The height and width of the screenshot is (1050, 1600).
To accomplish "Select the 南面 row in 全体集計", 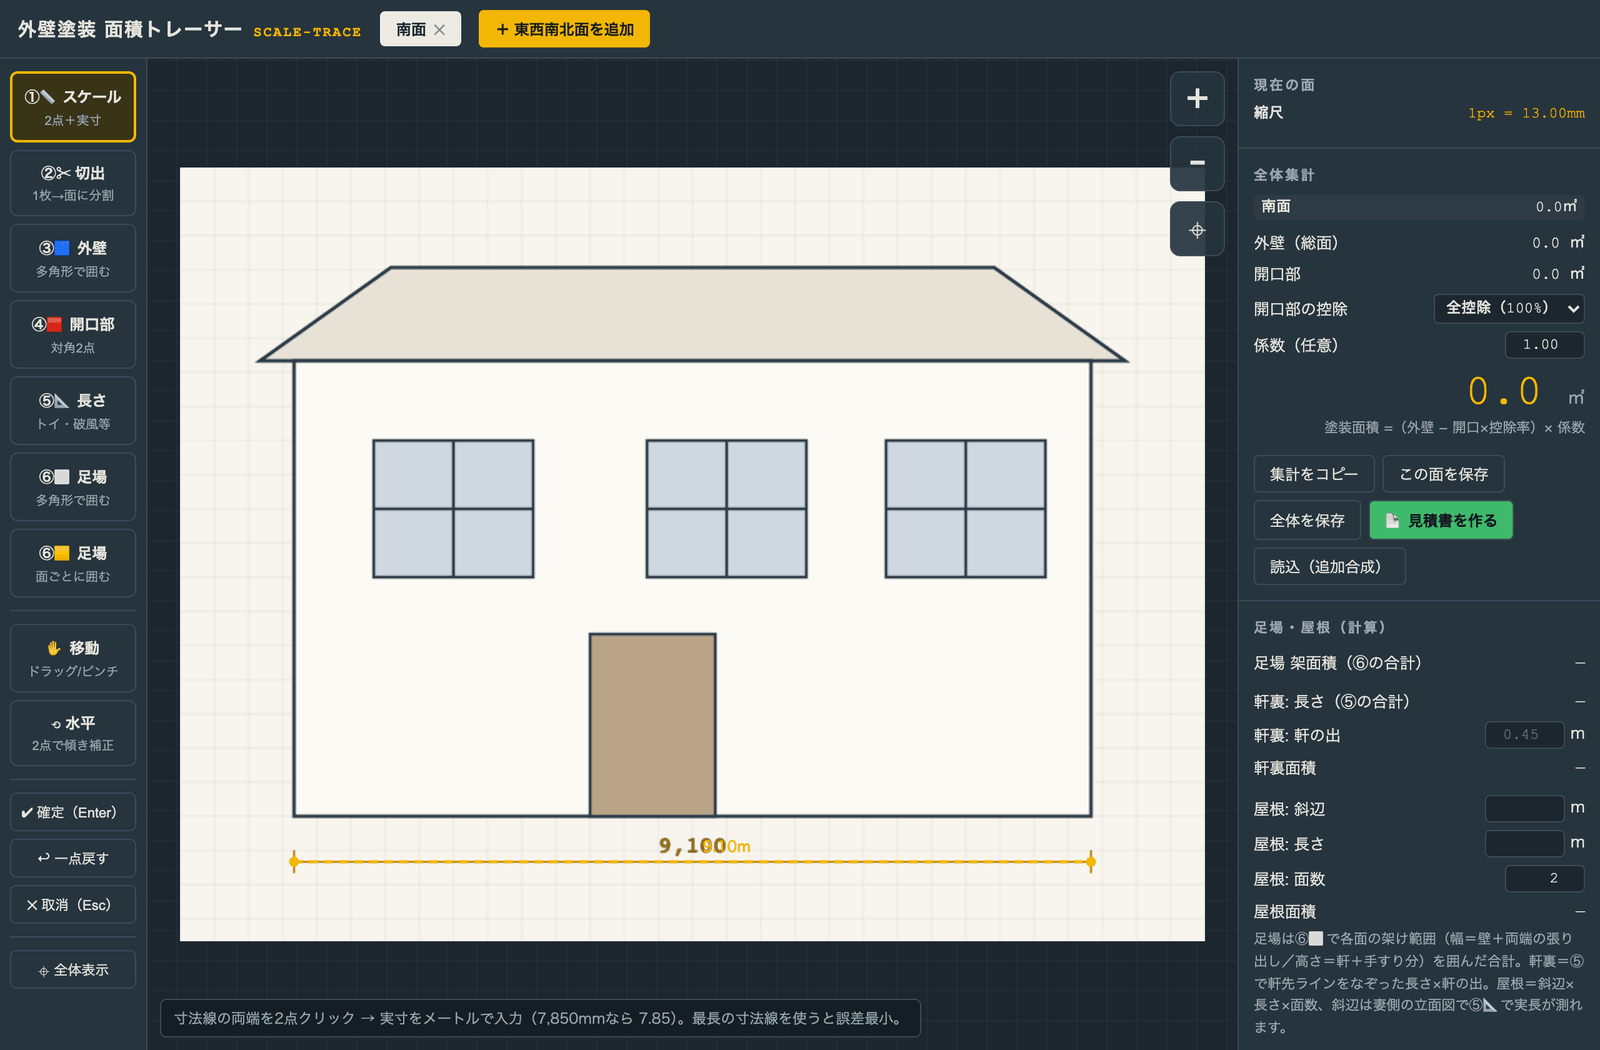I will click(x=1419, y=206).
